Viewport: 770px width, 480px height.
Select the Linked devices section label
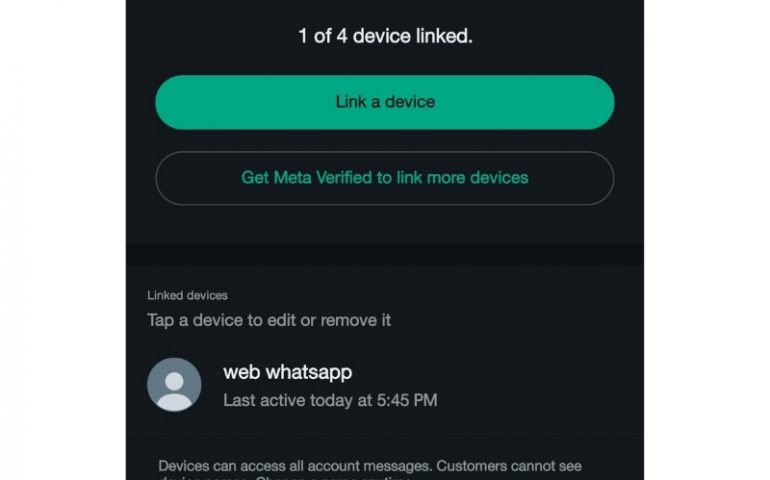click(x=187, y=295)
